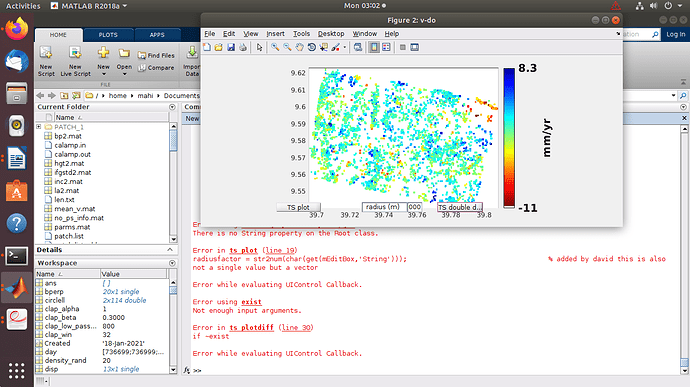
Task: Open the Tools menu in Figure 2
Action: point(301,33)
